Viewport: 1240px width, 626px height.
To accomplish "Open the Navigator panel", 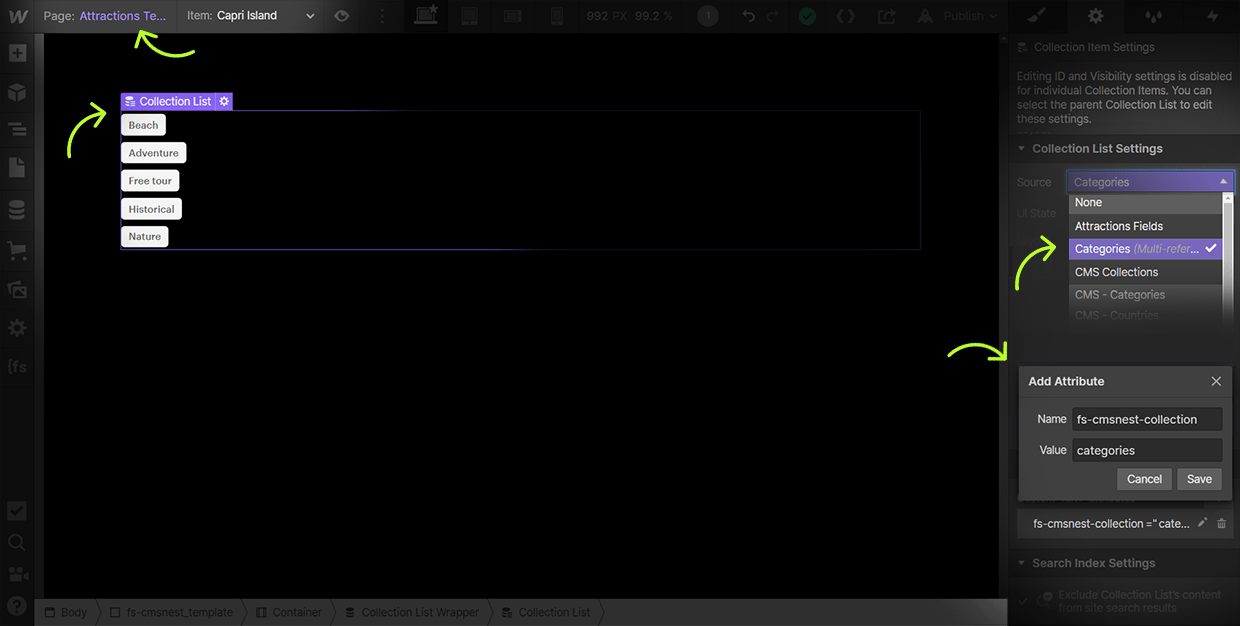I will click(x=17, y=130).
